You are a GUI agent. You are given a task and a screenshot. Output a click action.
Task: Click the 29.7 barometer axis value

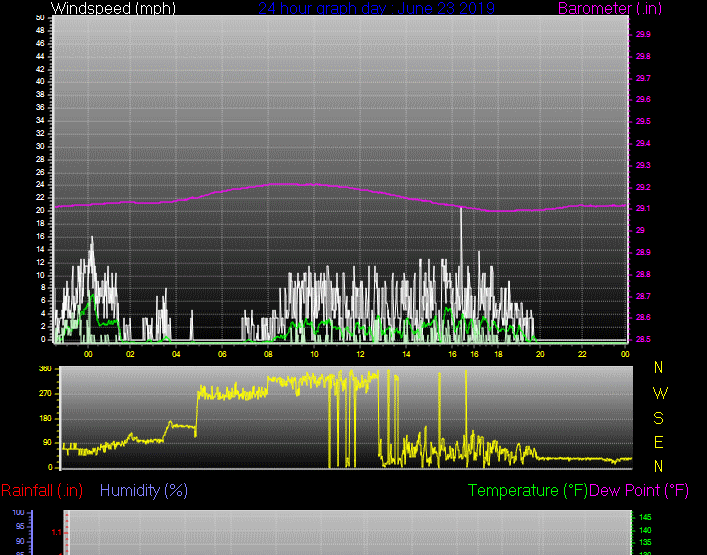pos(643,78)
